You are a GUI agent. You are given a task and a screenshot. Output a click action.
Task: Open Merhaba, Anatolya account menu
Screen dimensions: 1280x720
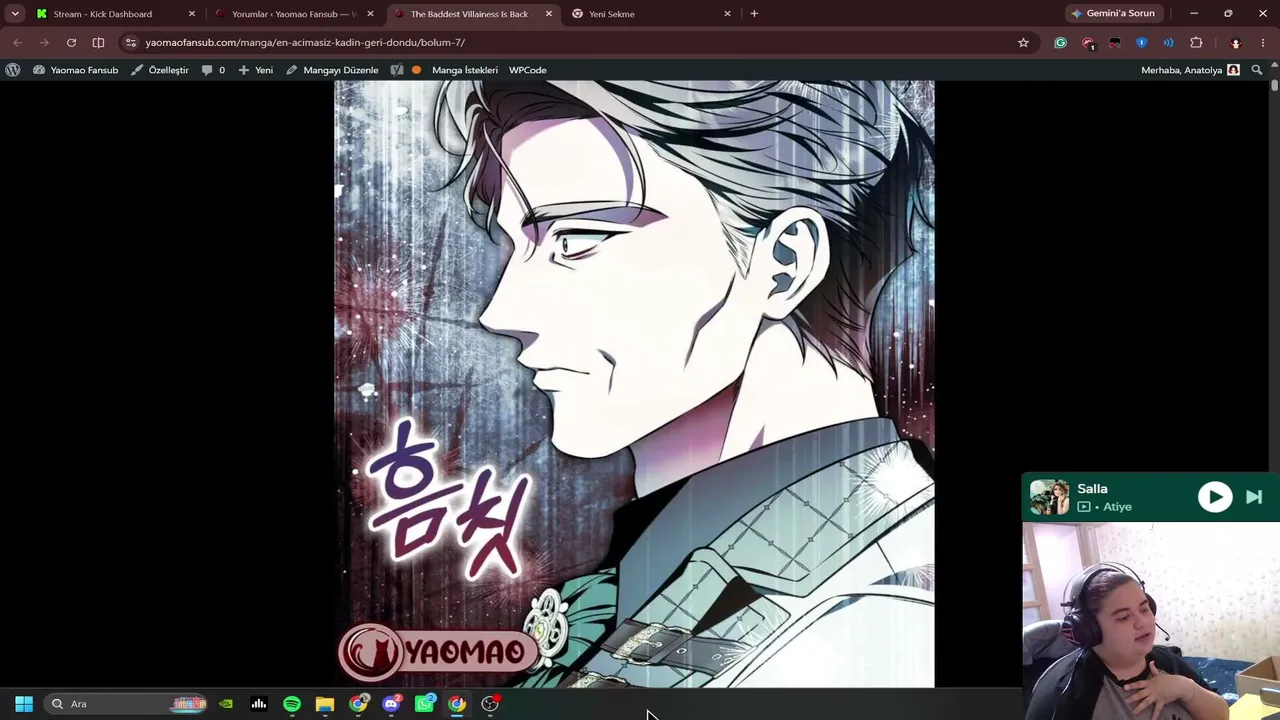point(1190,70)
